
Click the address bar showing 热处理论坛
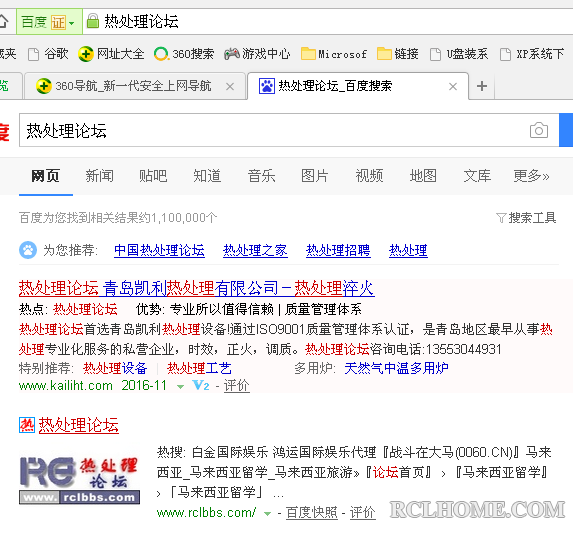[329, 21]
